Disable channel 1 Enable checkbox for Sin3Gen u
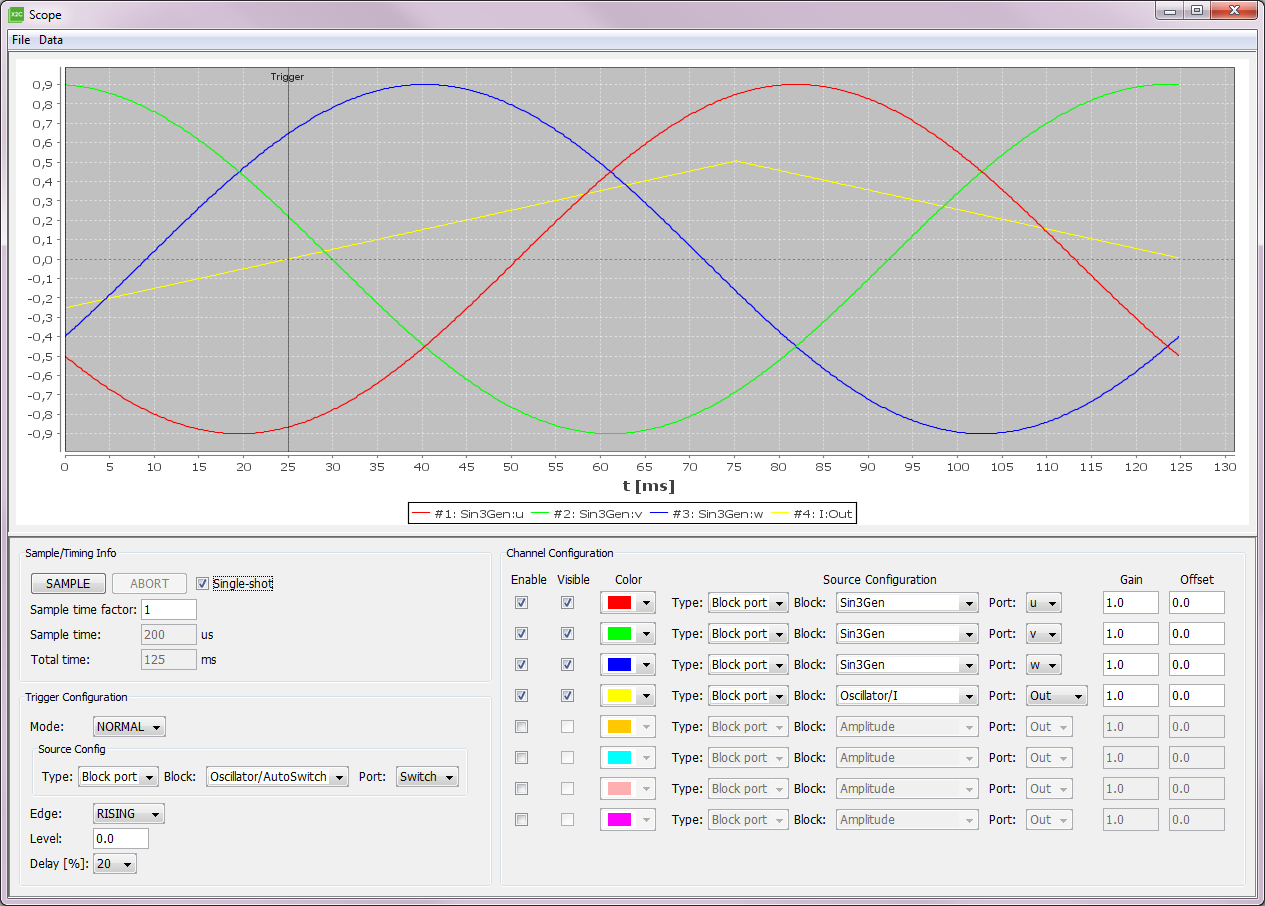This screenshot has width=1265, height=906. click(521, 603)
